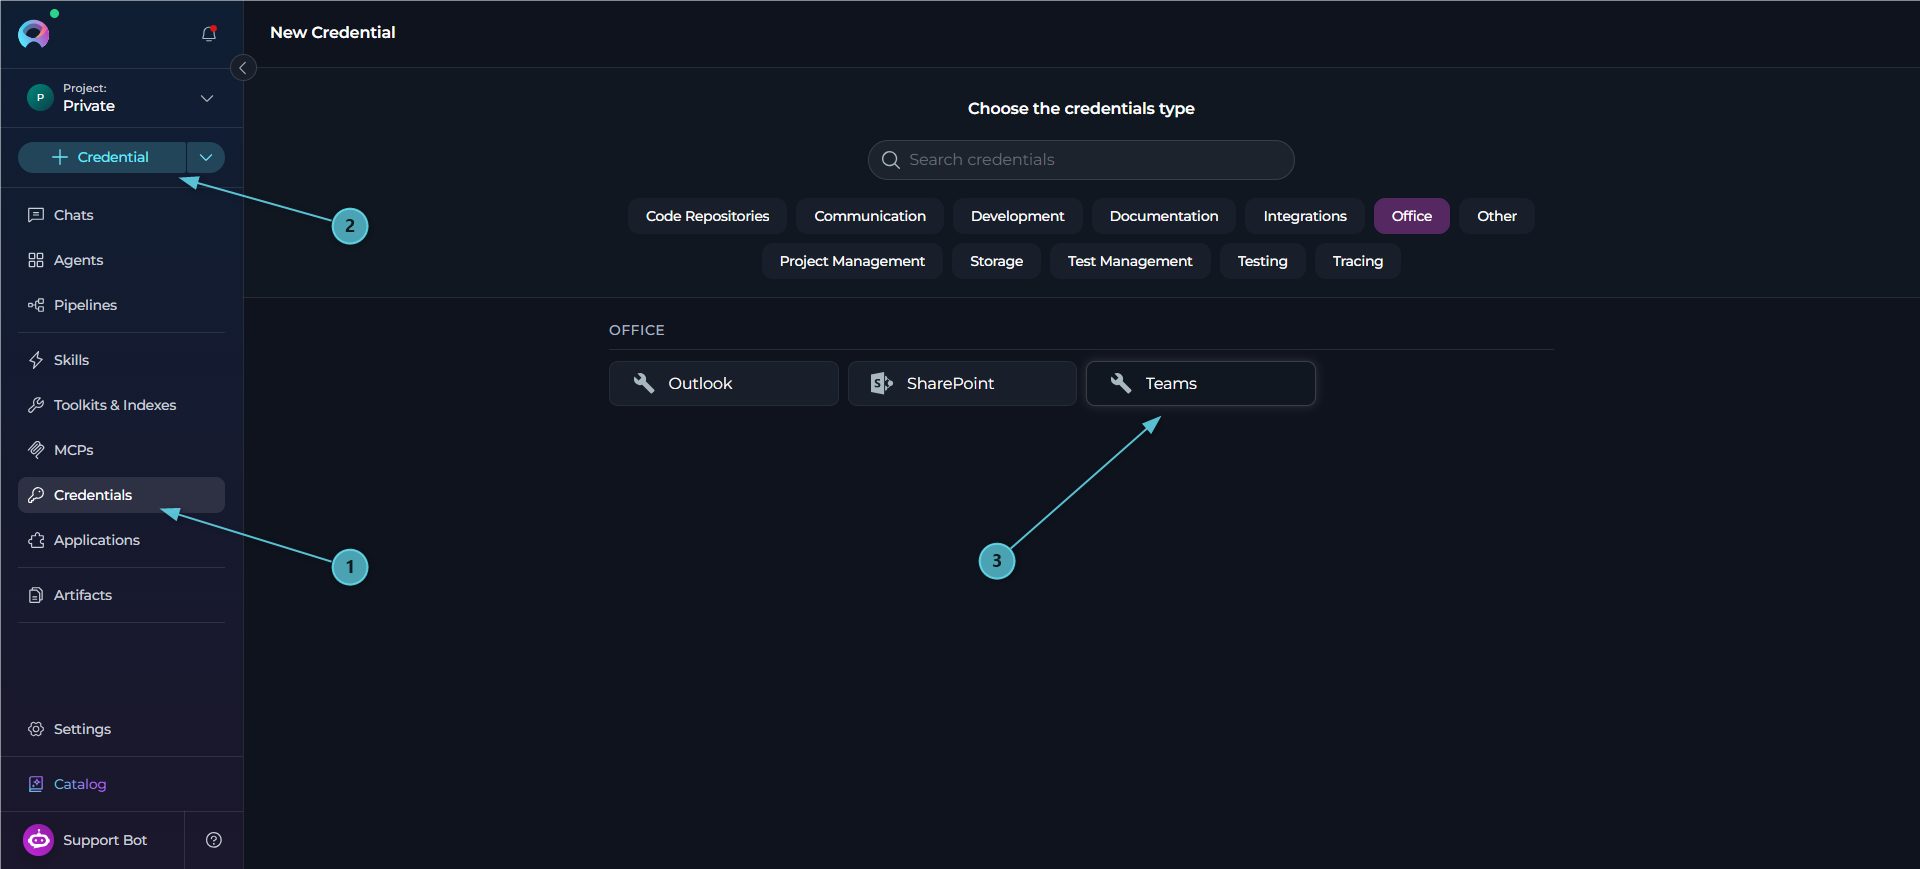Image resolution: width=1920 pixels, height=869 pixels.
Task: Click the MCPs icon
Action: (36, 450)
